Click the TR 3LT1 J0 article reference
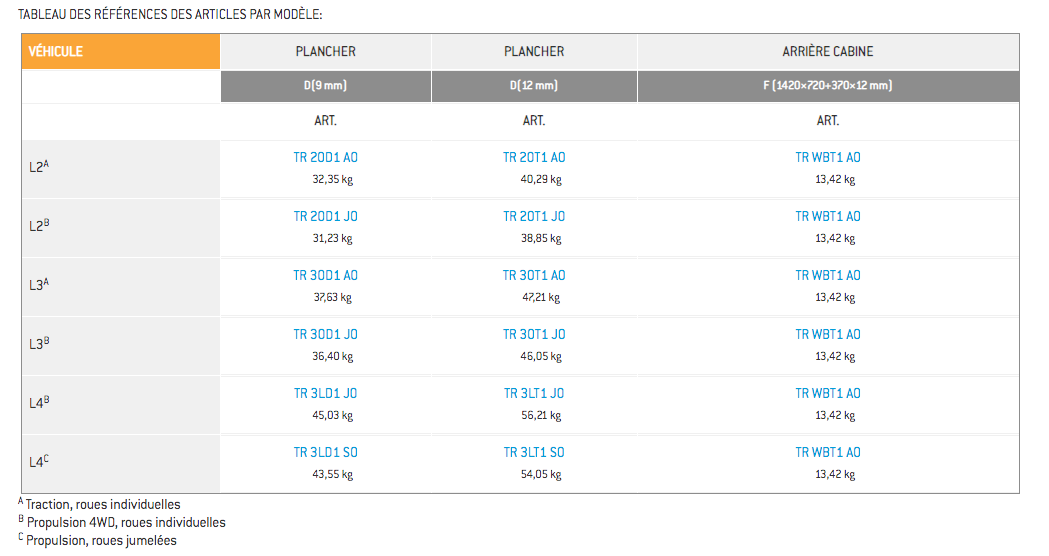 [x=534, y=393]
